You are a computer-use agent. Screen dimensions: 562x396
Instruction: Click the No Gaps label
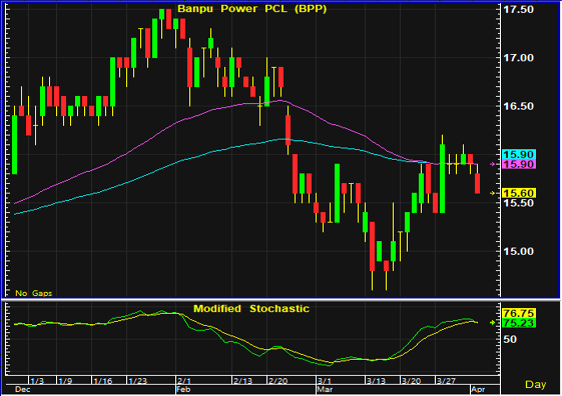(x=34, y=293)
